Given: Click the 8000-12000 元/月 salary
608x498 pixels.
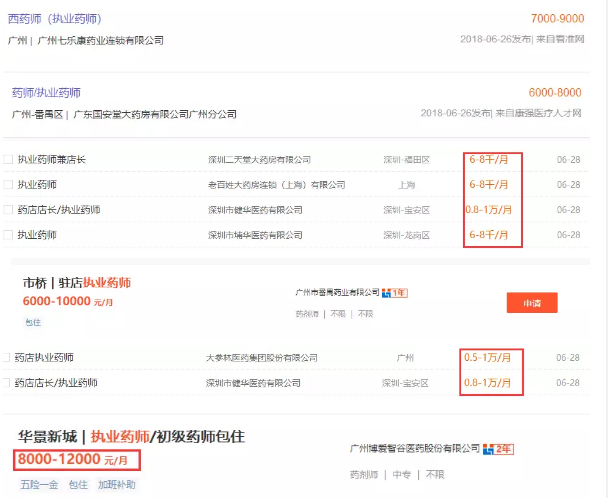Looking at the screenshot, I should [x=73, y=460].
